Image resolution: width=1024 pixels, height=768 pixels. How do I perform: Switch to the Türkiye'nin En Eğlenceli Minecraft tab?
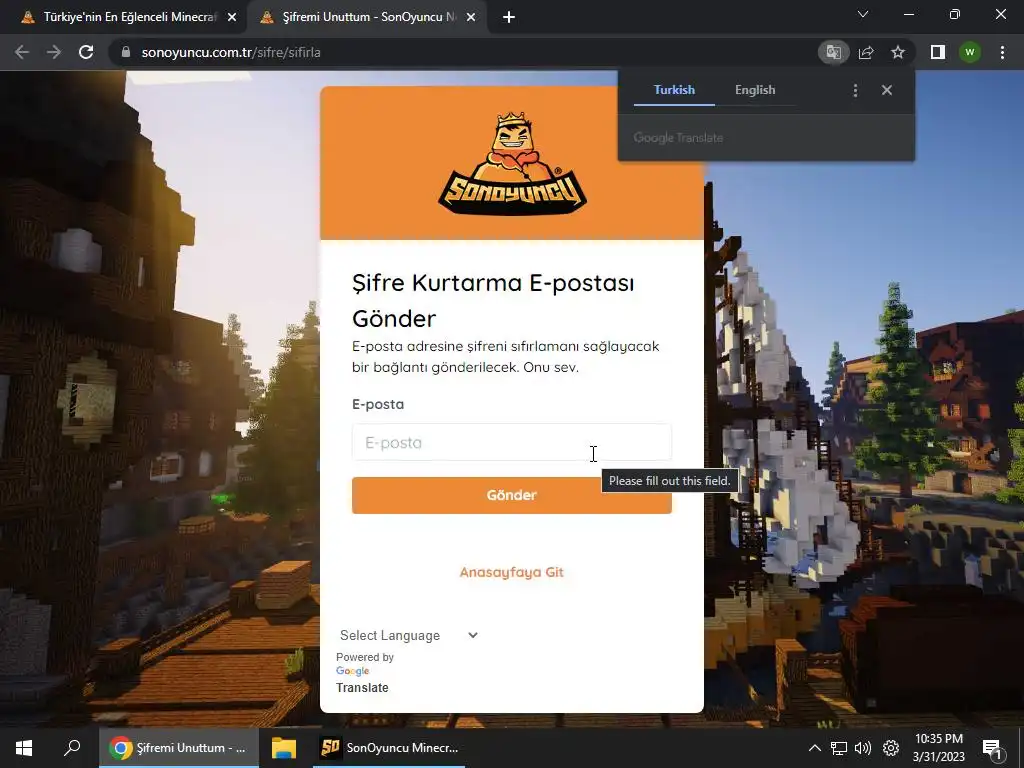[121, 17]
